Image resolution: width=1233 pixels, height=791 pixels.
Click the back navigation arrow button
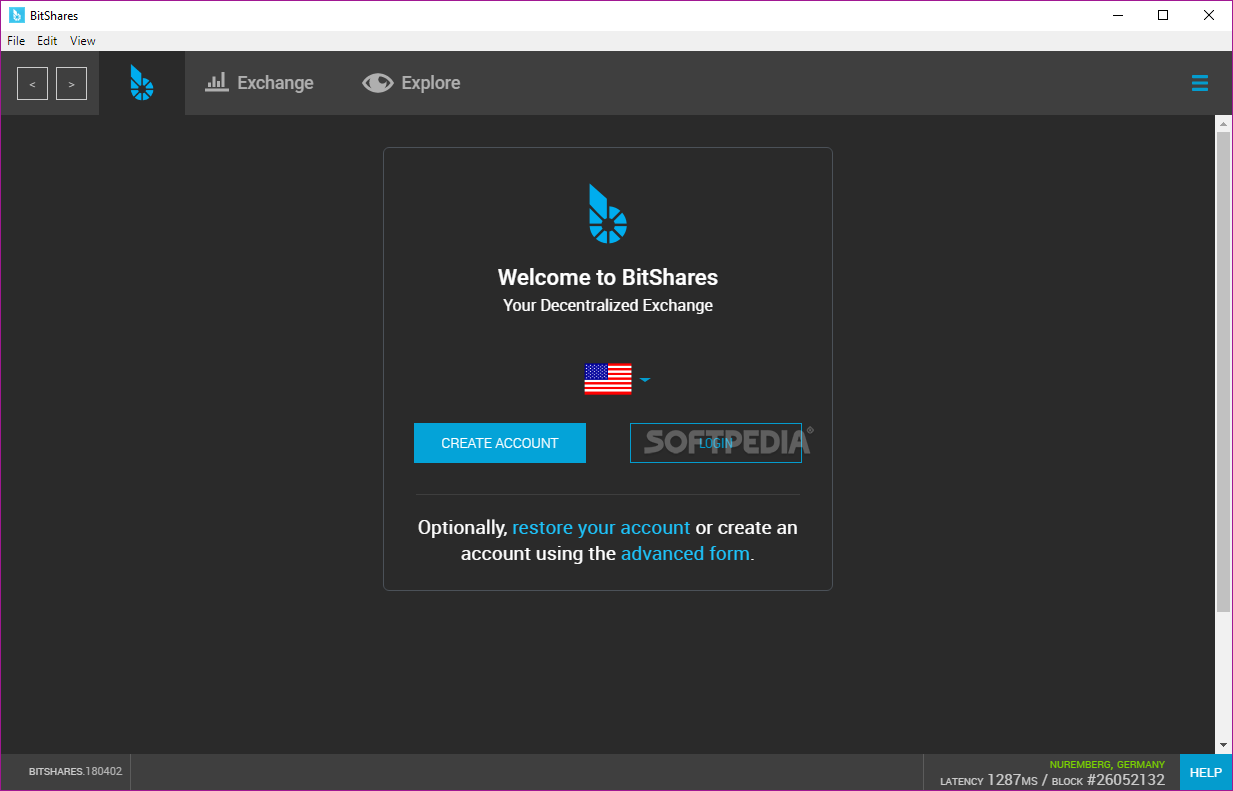click(32, 84)
